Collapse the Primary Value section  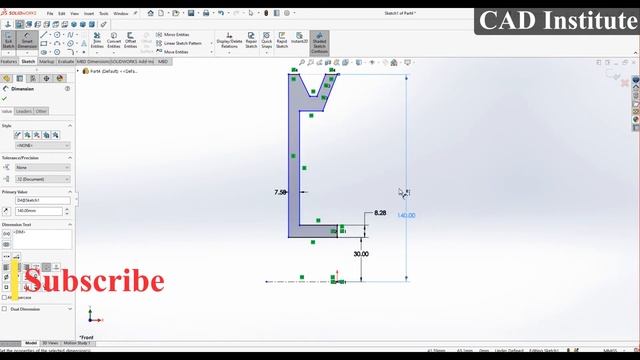70,192
